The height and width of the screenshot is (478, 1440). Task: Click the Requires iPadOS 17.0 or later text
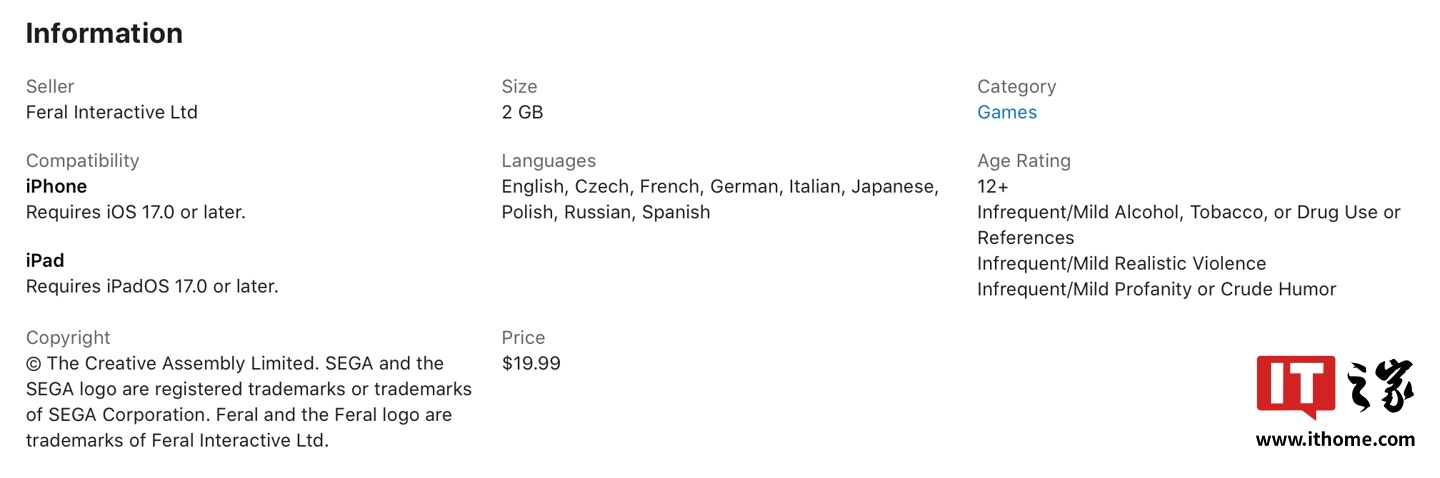click(152, 286)
